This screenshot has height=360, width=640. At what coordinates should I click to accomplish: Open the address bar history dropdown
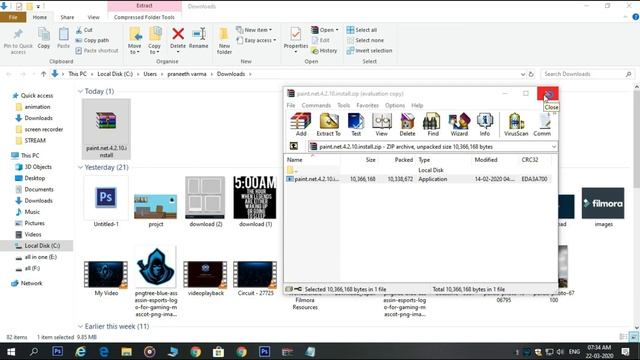click(x=523, y=74)
